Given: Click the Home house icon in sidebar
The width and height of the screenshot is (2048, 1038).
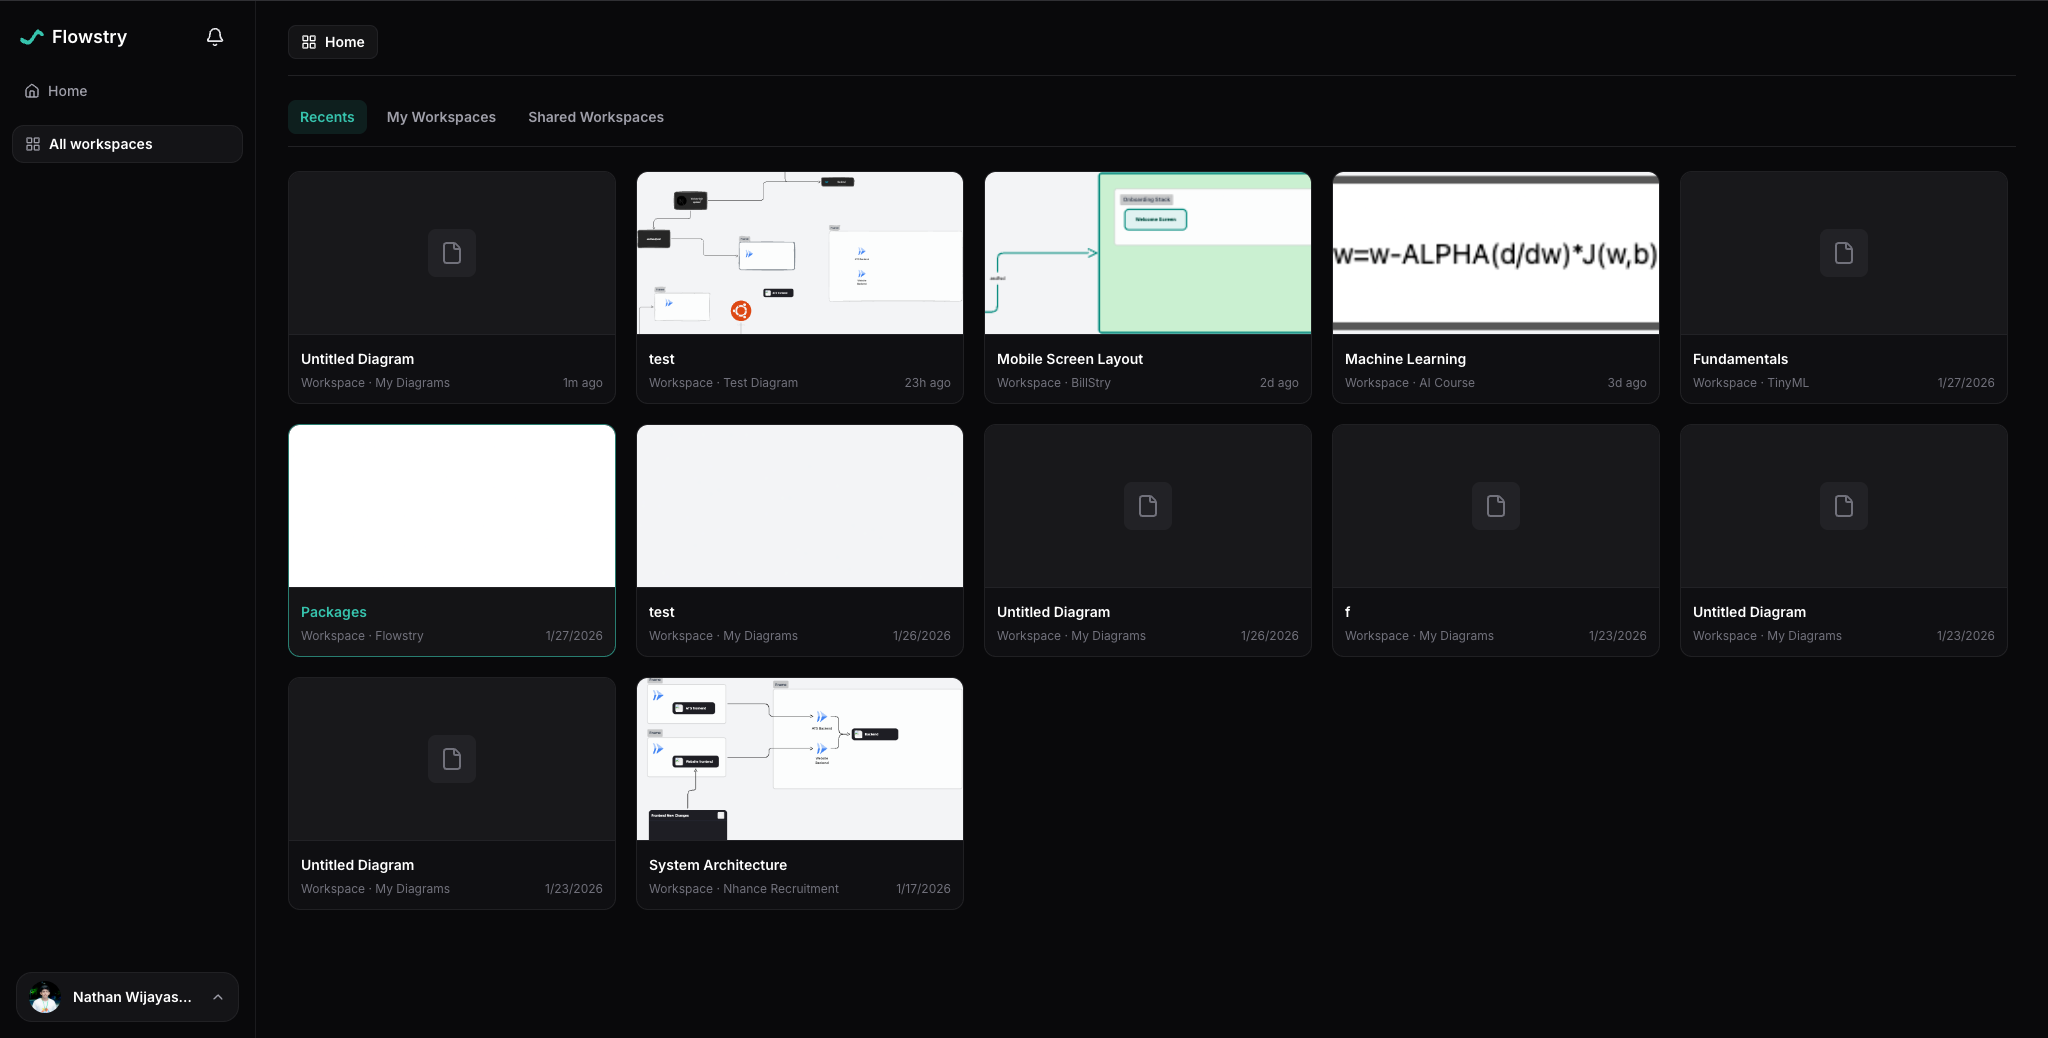Looking at the screenshot, I should tap(32, 91).
